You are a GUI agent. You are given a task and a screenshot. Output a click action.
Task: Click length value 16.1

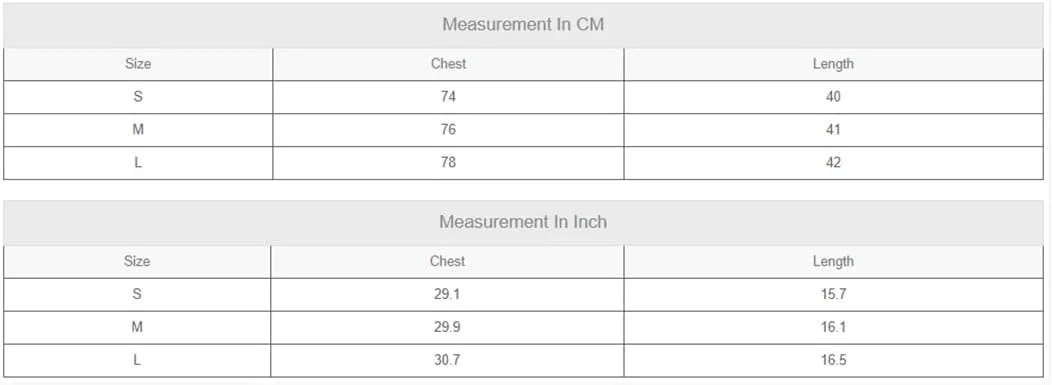pyautogui.click(x=833, y=327)
